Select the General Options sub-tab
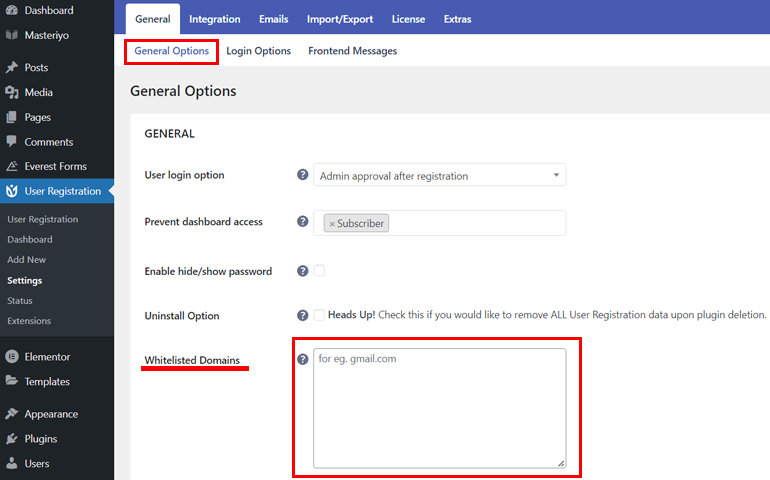The image size is (770, 480). coord(171,51)
